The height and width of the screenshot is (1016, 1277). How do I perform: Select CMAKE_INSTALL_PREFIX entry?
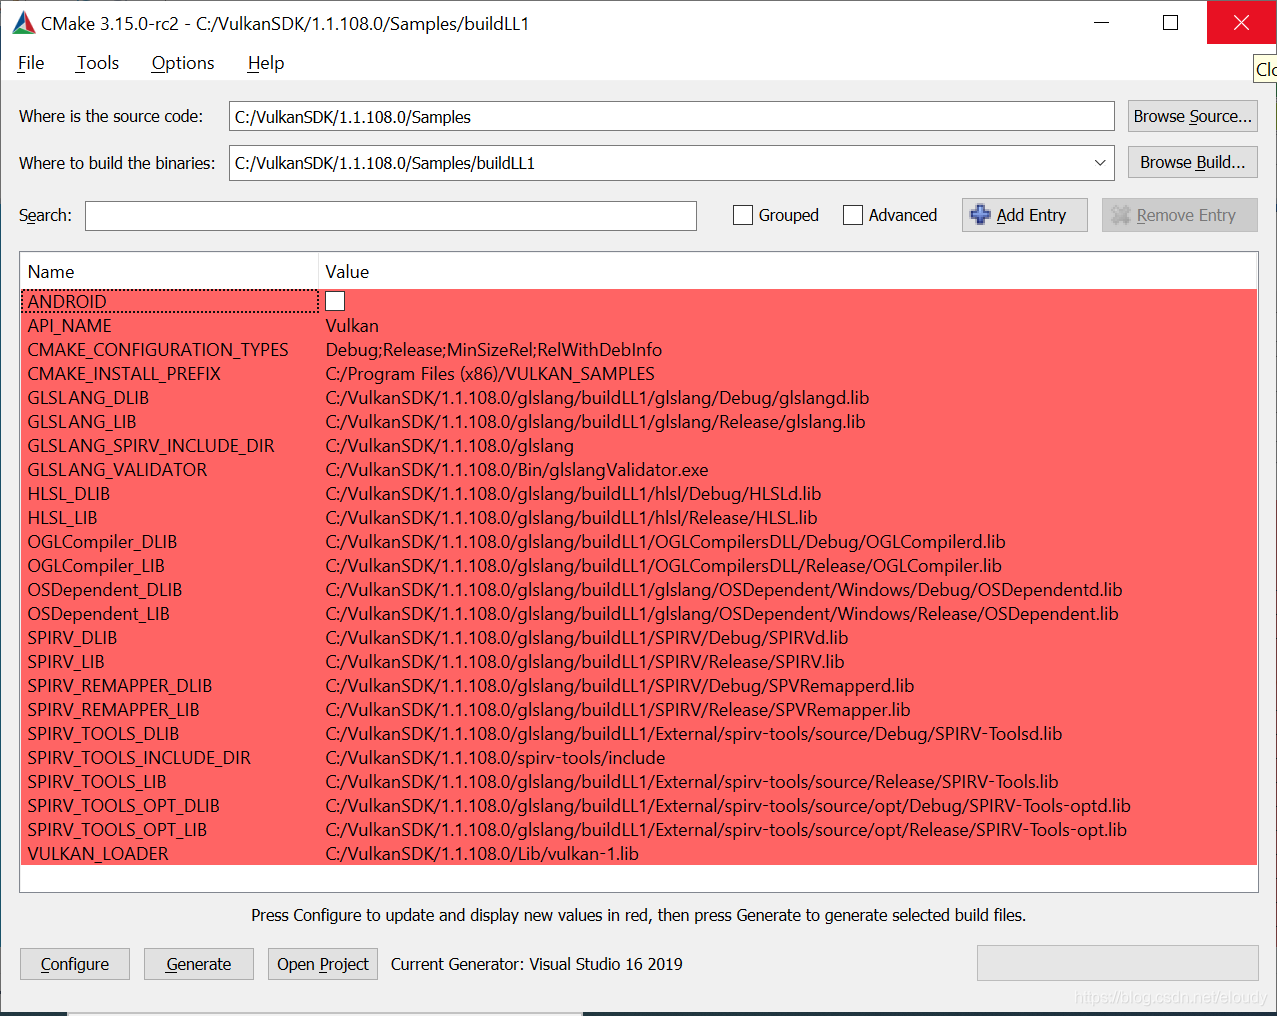click(x=124, y=374)
